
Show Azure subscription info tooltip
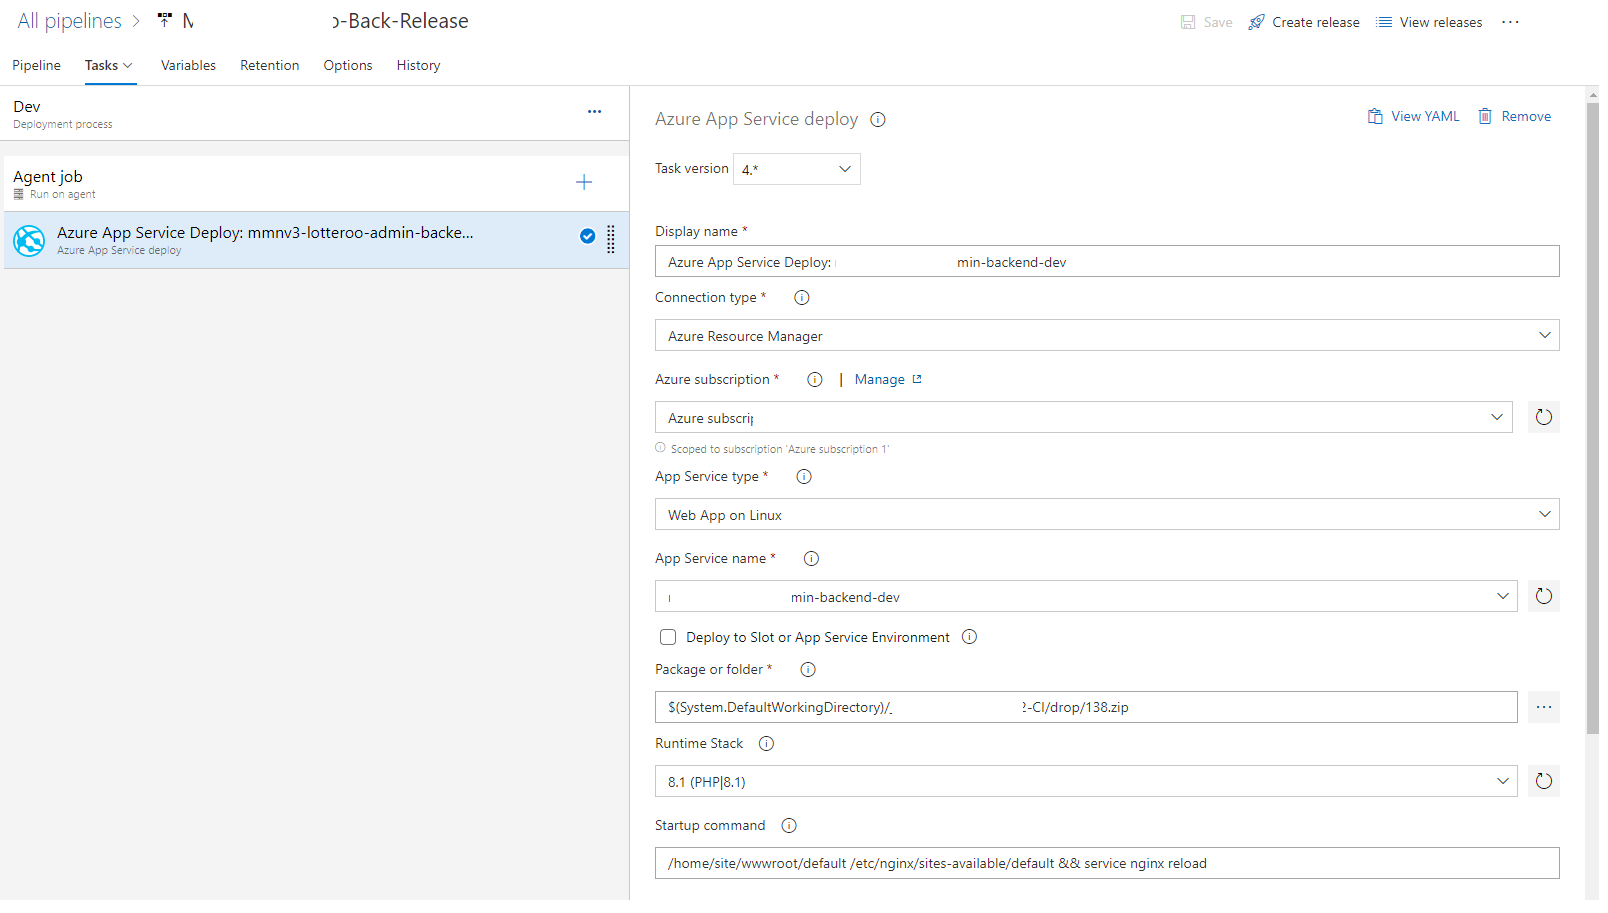(x=815, y=379)
